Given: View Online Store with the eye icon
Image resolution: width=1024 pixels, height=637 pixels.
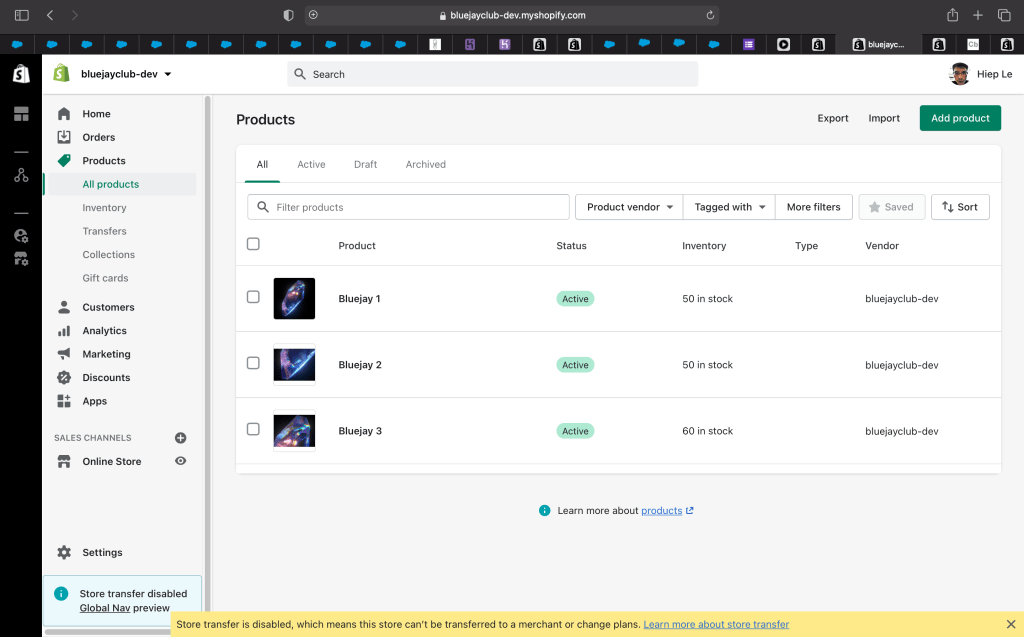Looking at the screenshot, I should tap(181, 461).
